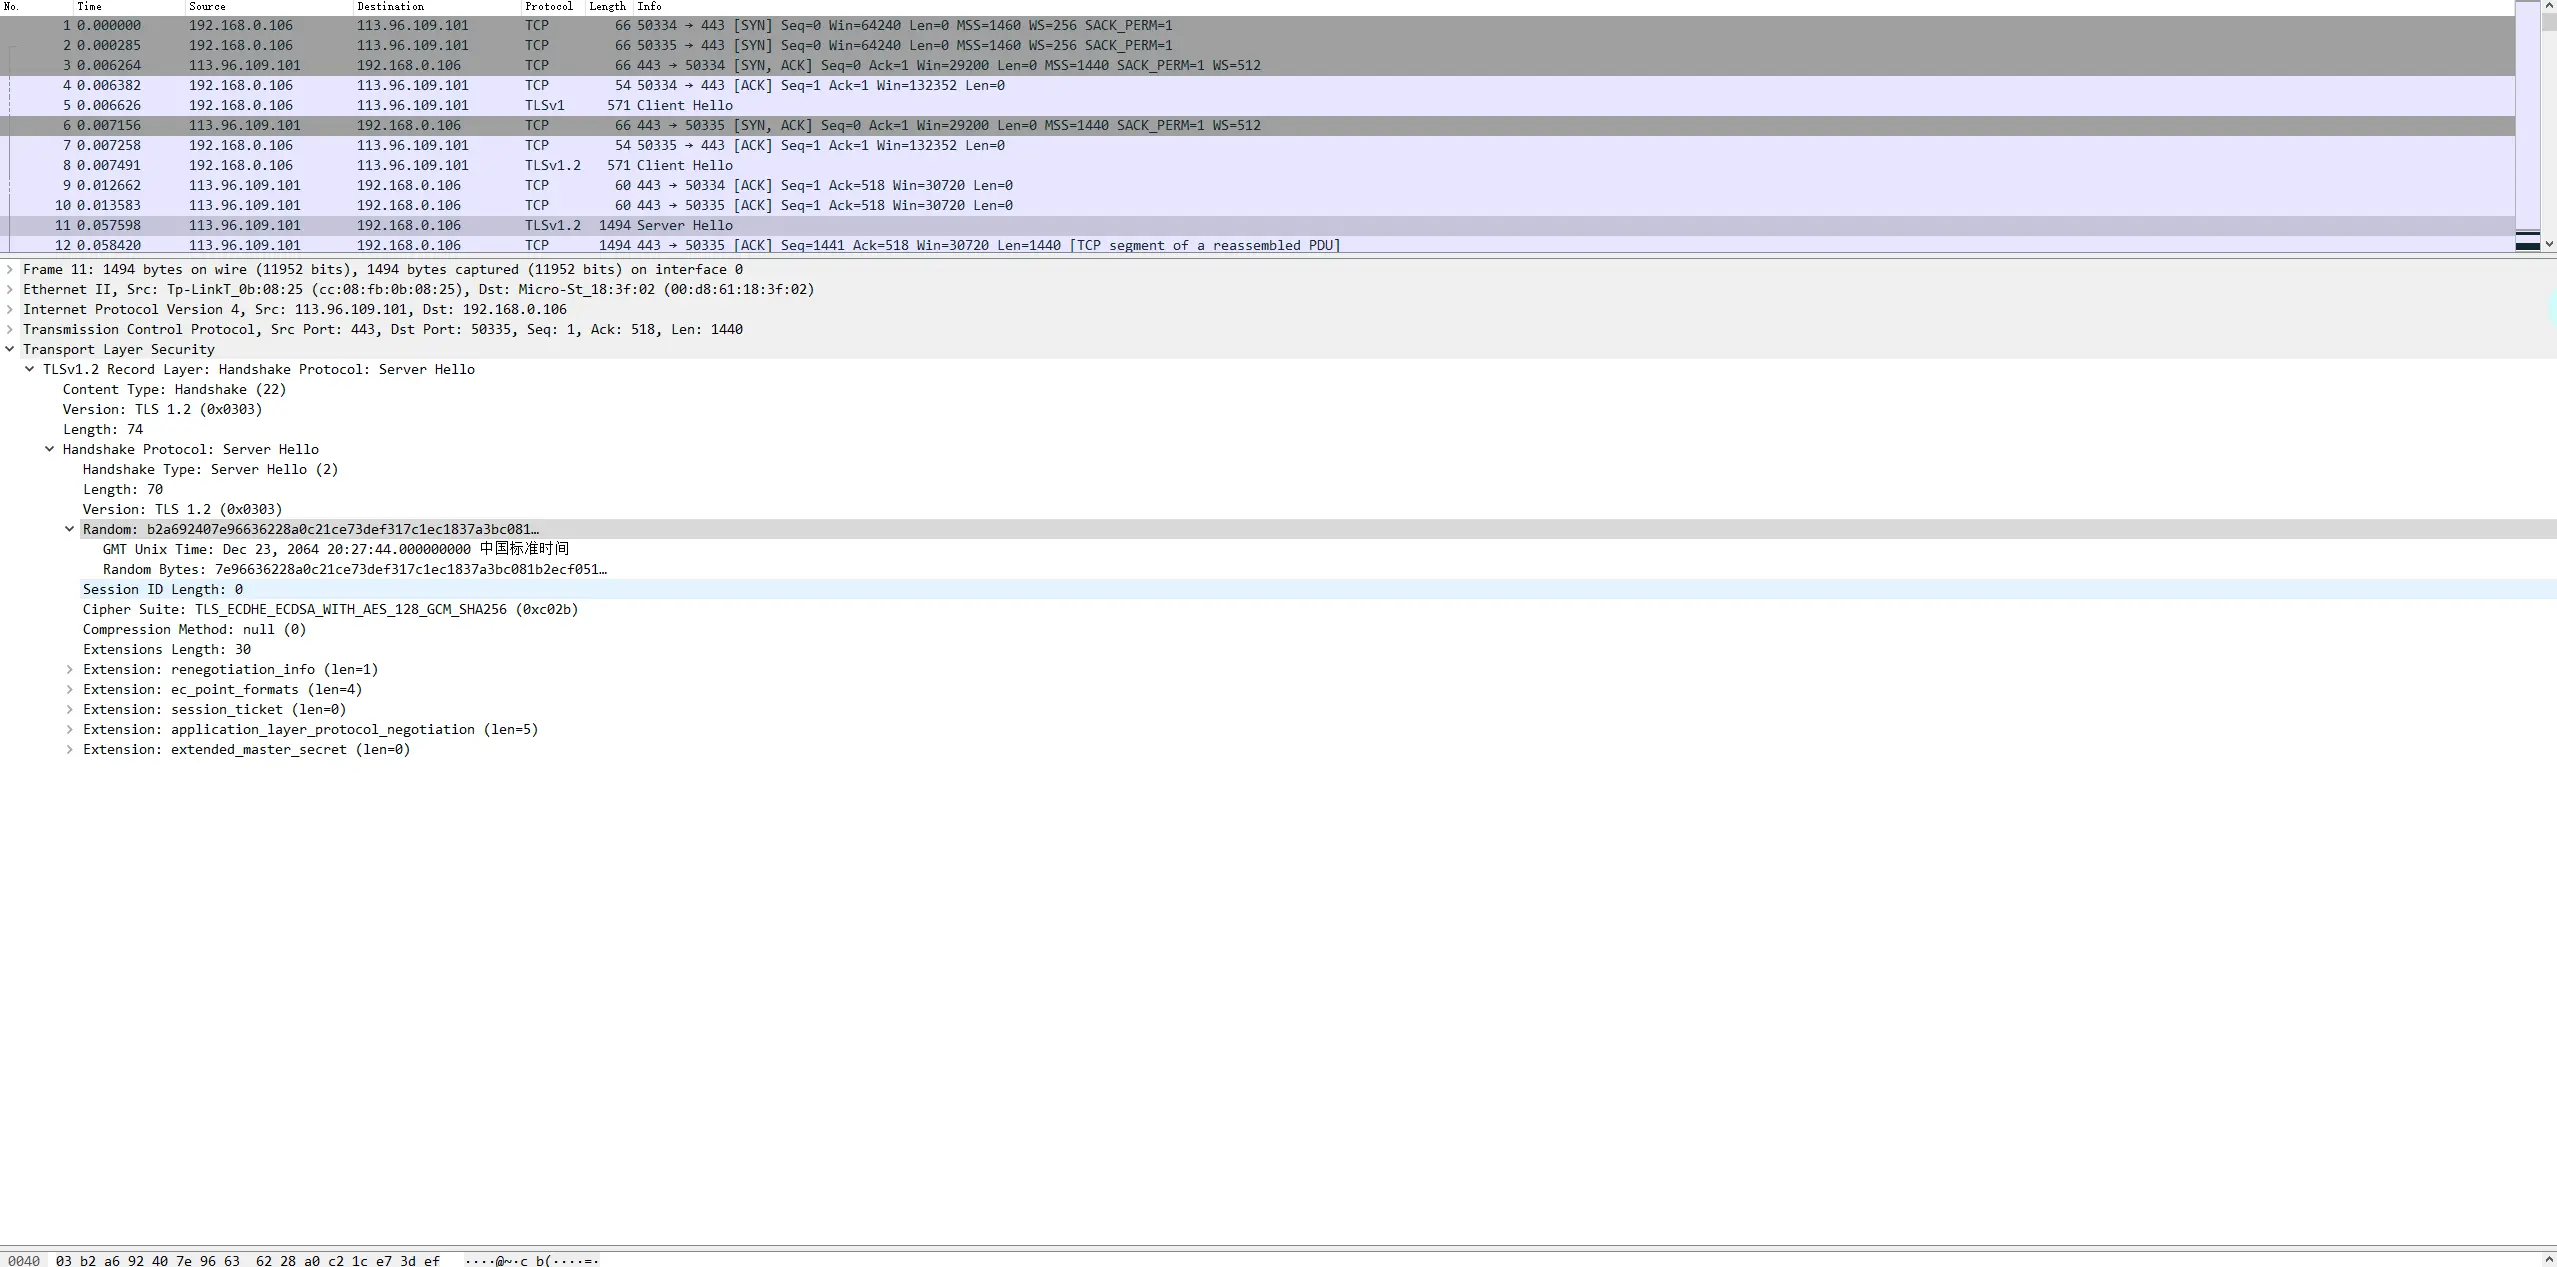Sort packets by Time column header
This screenshot has width=2557, height=1267.
(90, 6)
